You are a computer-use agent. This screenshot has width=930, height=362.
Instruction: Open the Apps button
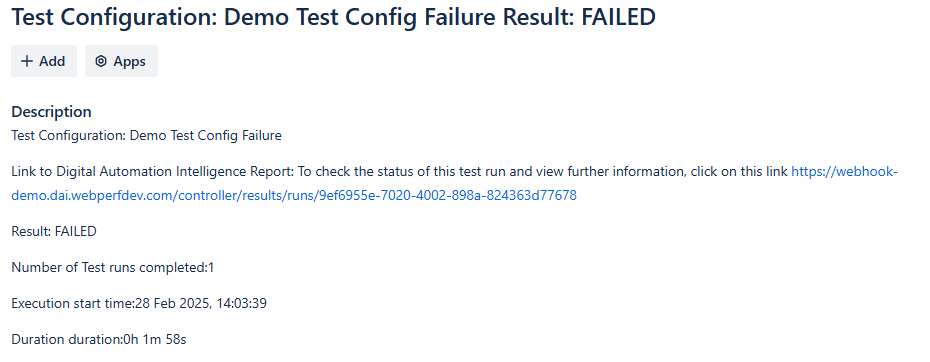coord(122,61)
